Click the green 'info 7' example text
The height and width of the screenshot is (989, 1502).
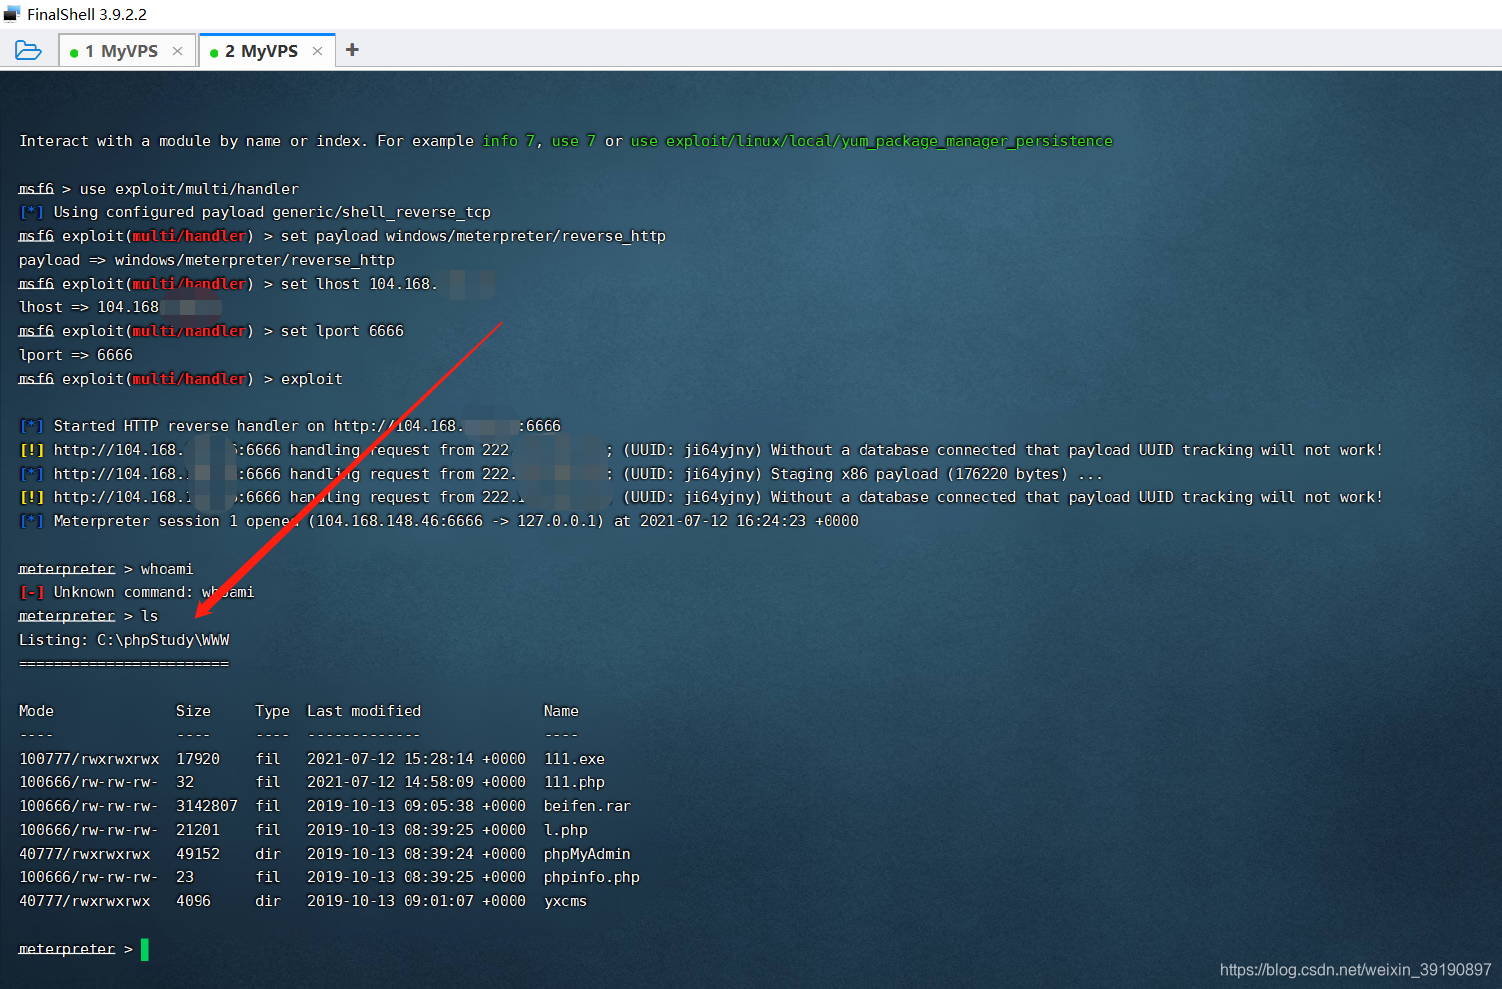(x=508, y=141)
